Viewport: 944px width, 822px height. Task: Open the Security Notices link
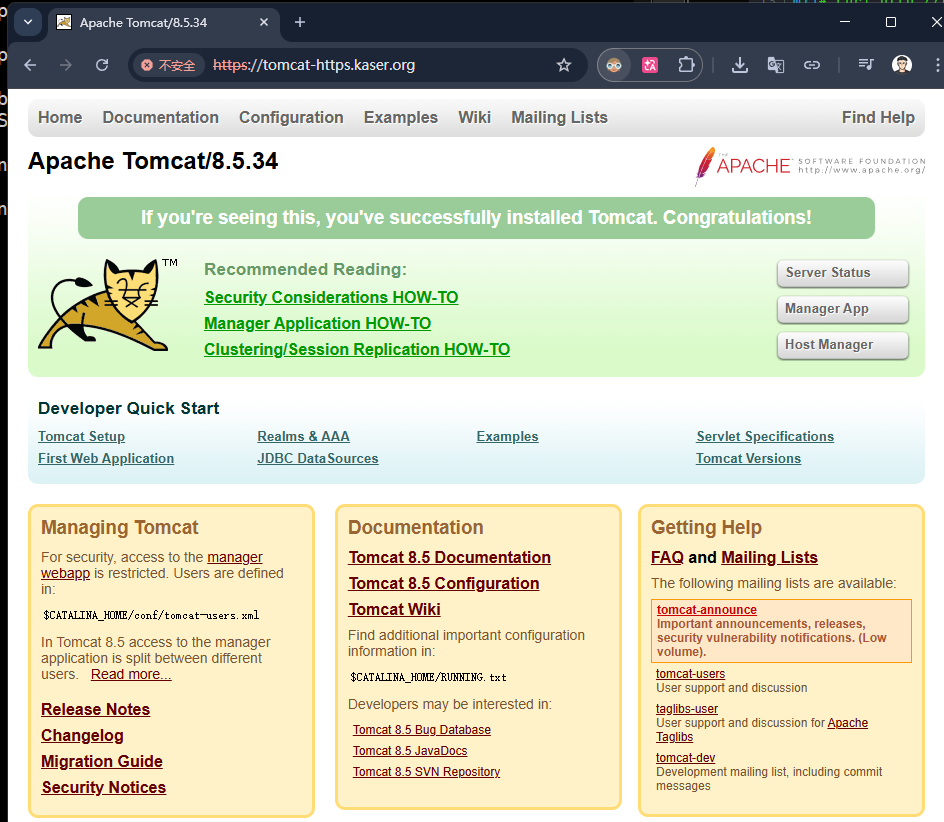coord(104,787)
